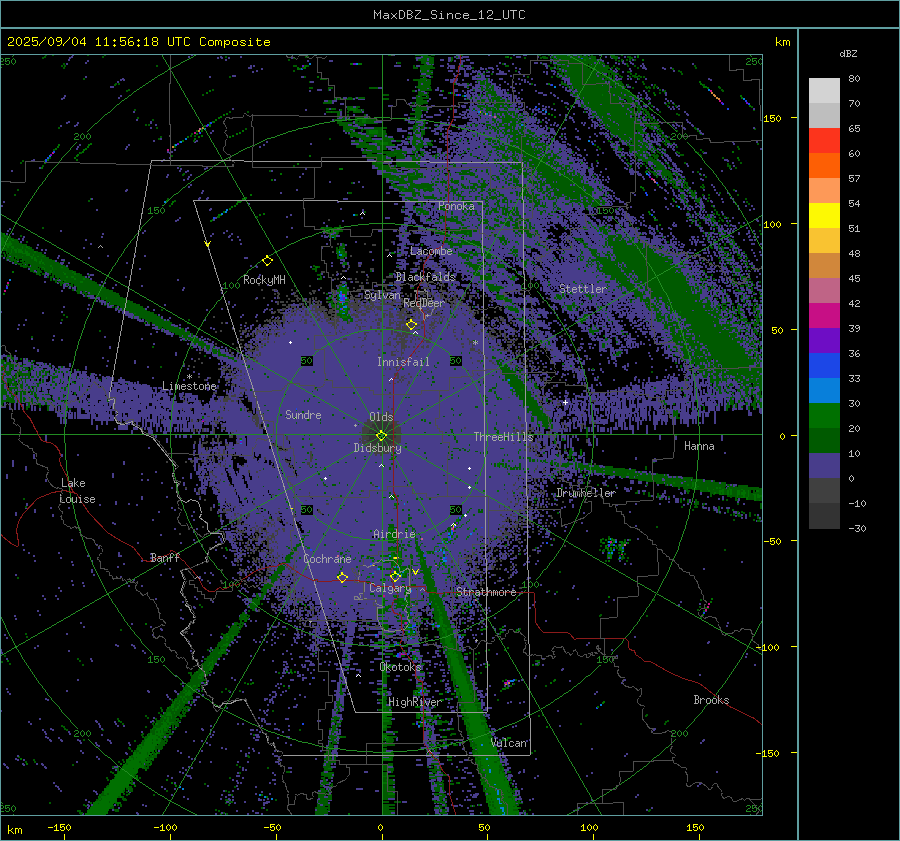Click the yellow diamond marker near Cochrane

(x=342, y=577)
